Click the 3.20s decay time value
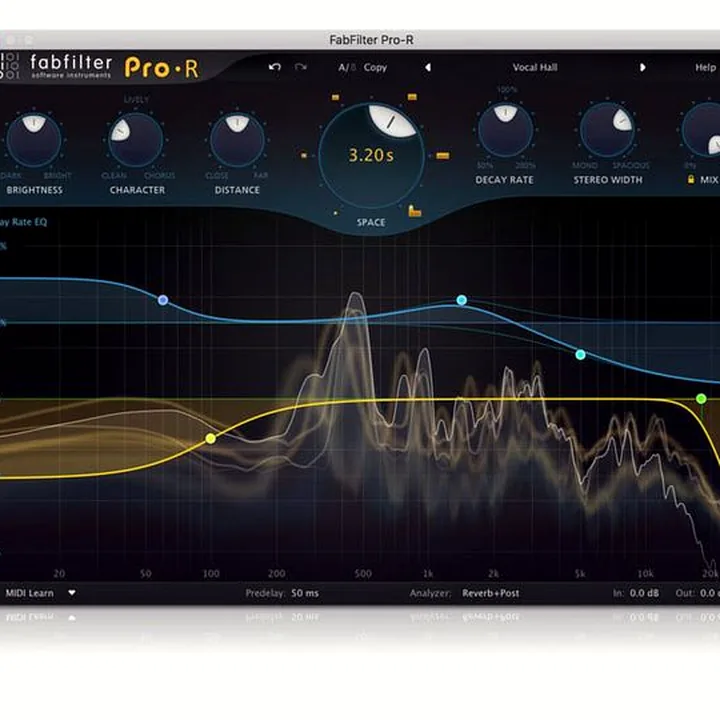The height and width of the screenshot is (720, 720). 371,155
